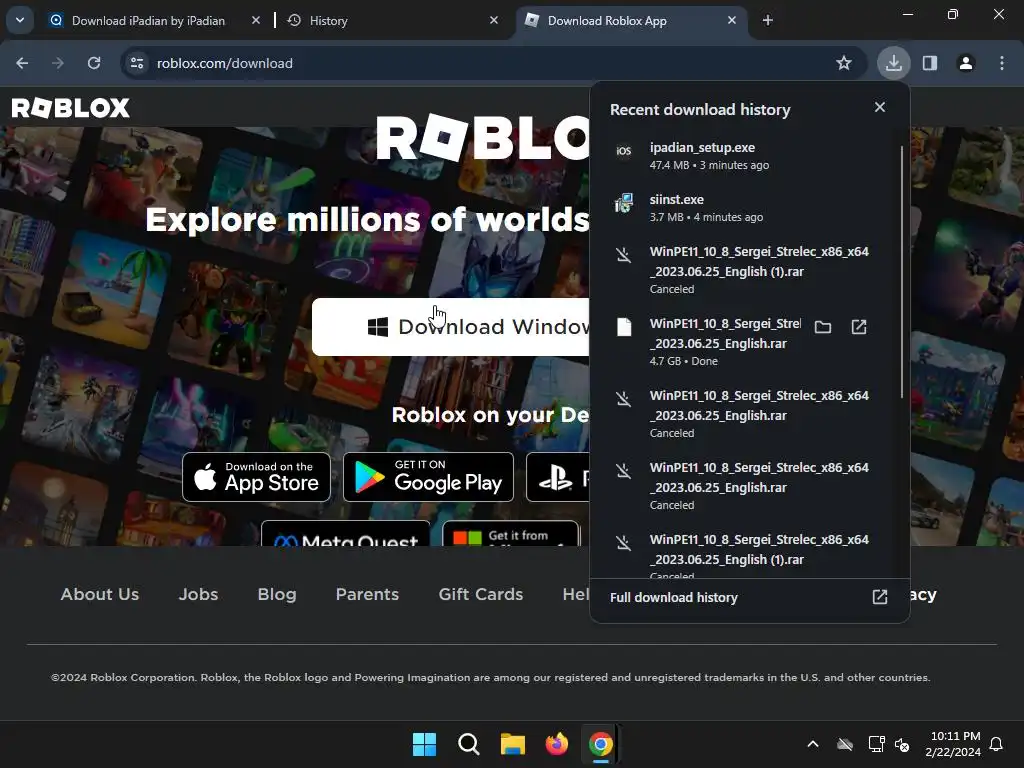Open the Blog footer link
Image resolution: width=1024 pixels, height=768 pixels.
(x=277, y=594)
